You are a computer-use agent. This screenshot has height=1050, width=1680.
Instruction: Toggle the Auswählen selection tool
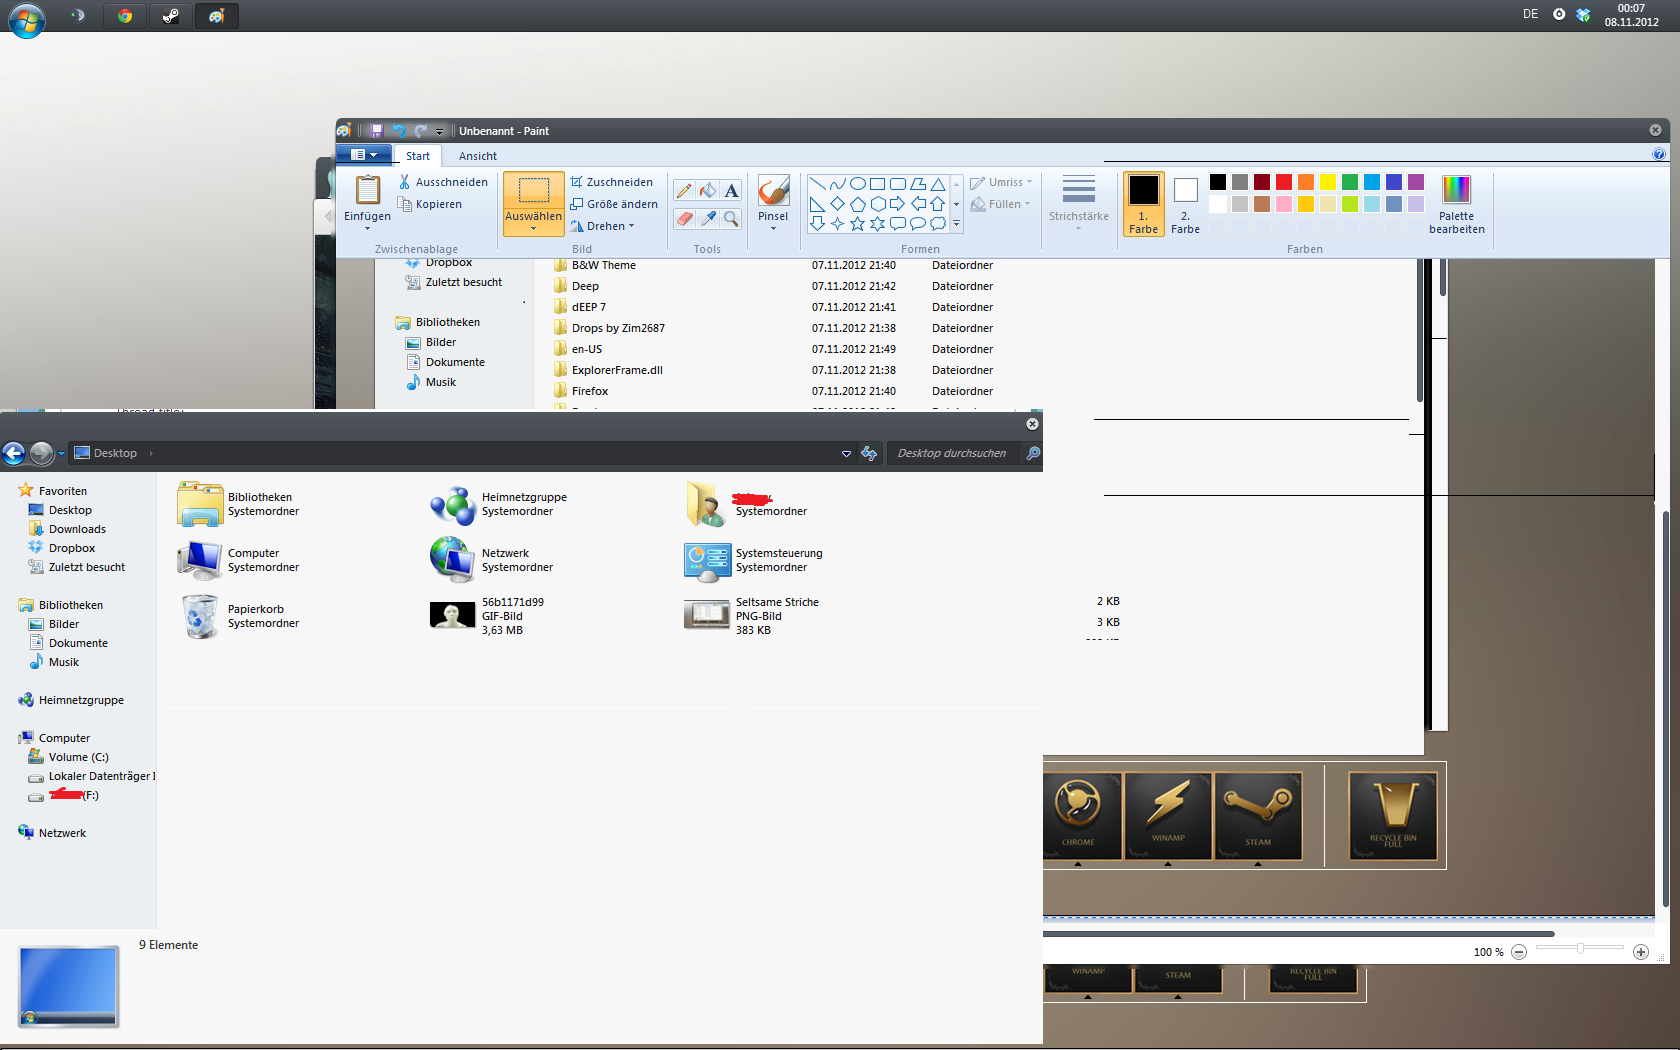[x=533, y=204]
